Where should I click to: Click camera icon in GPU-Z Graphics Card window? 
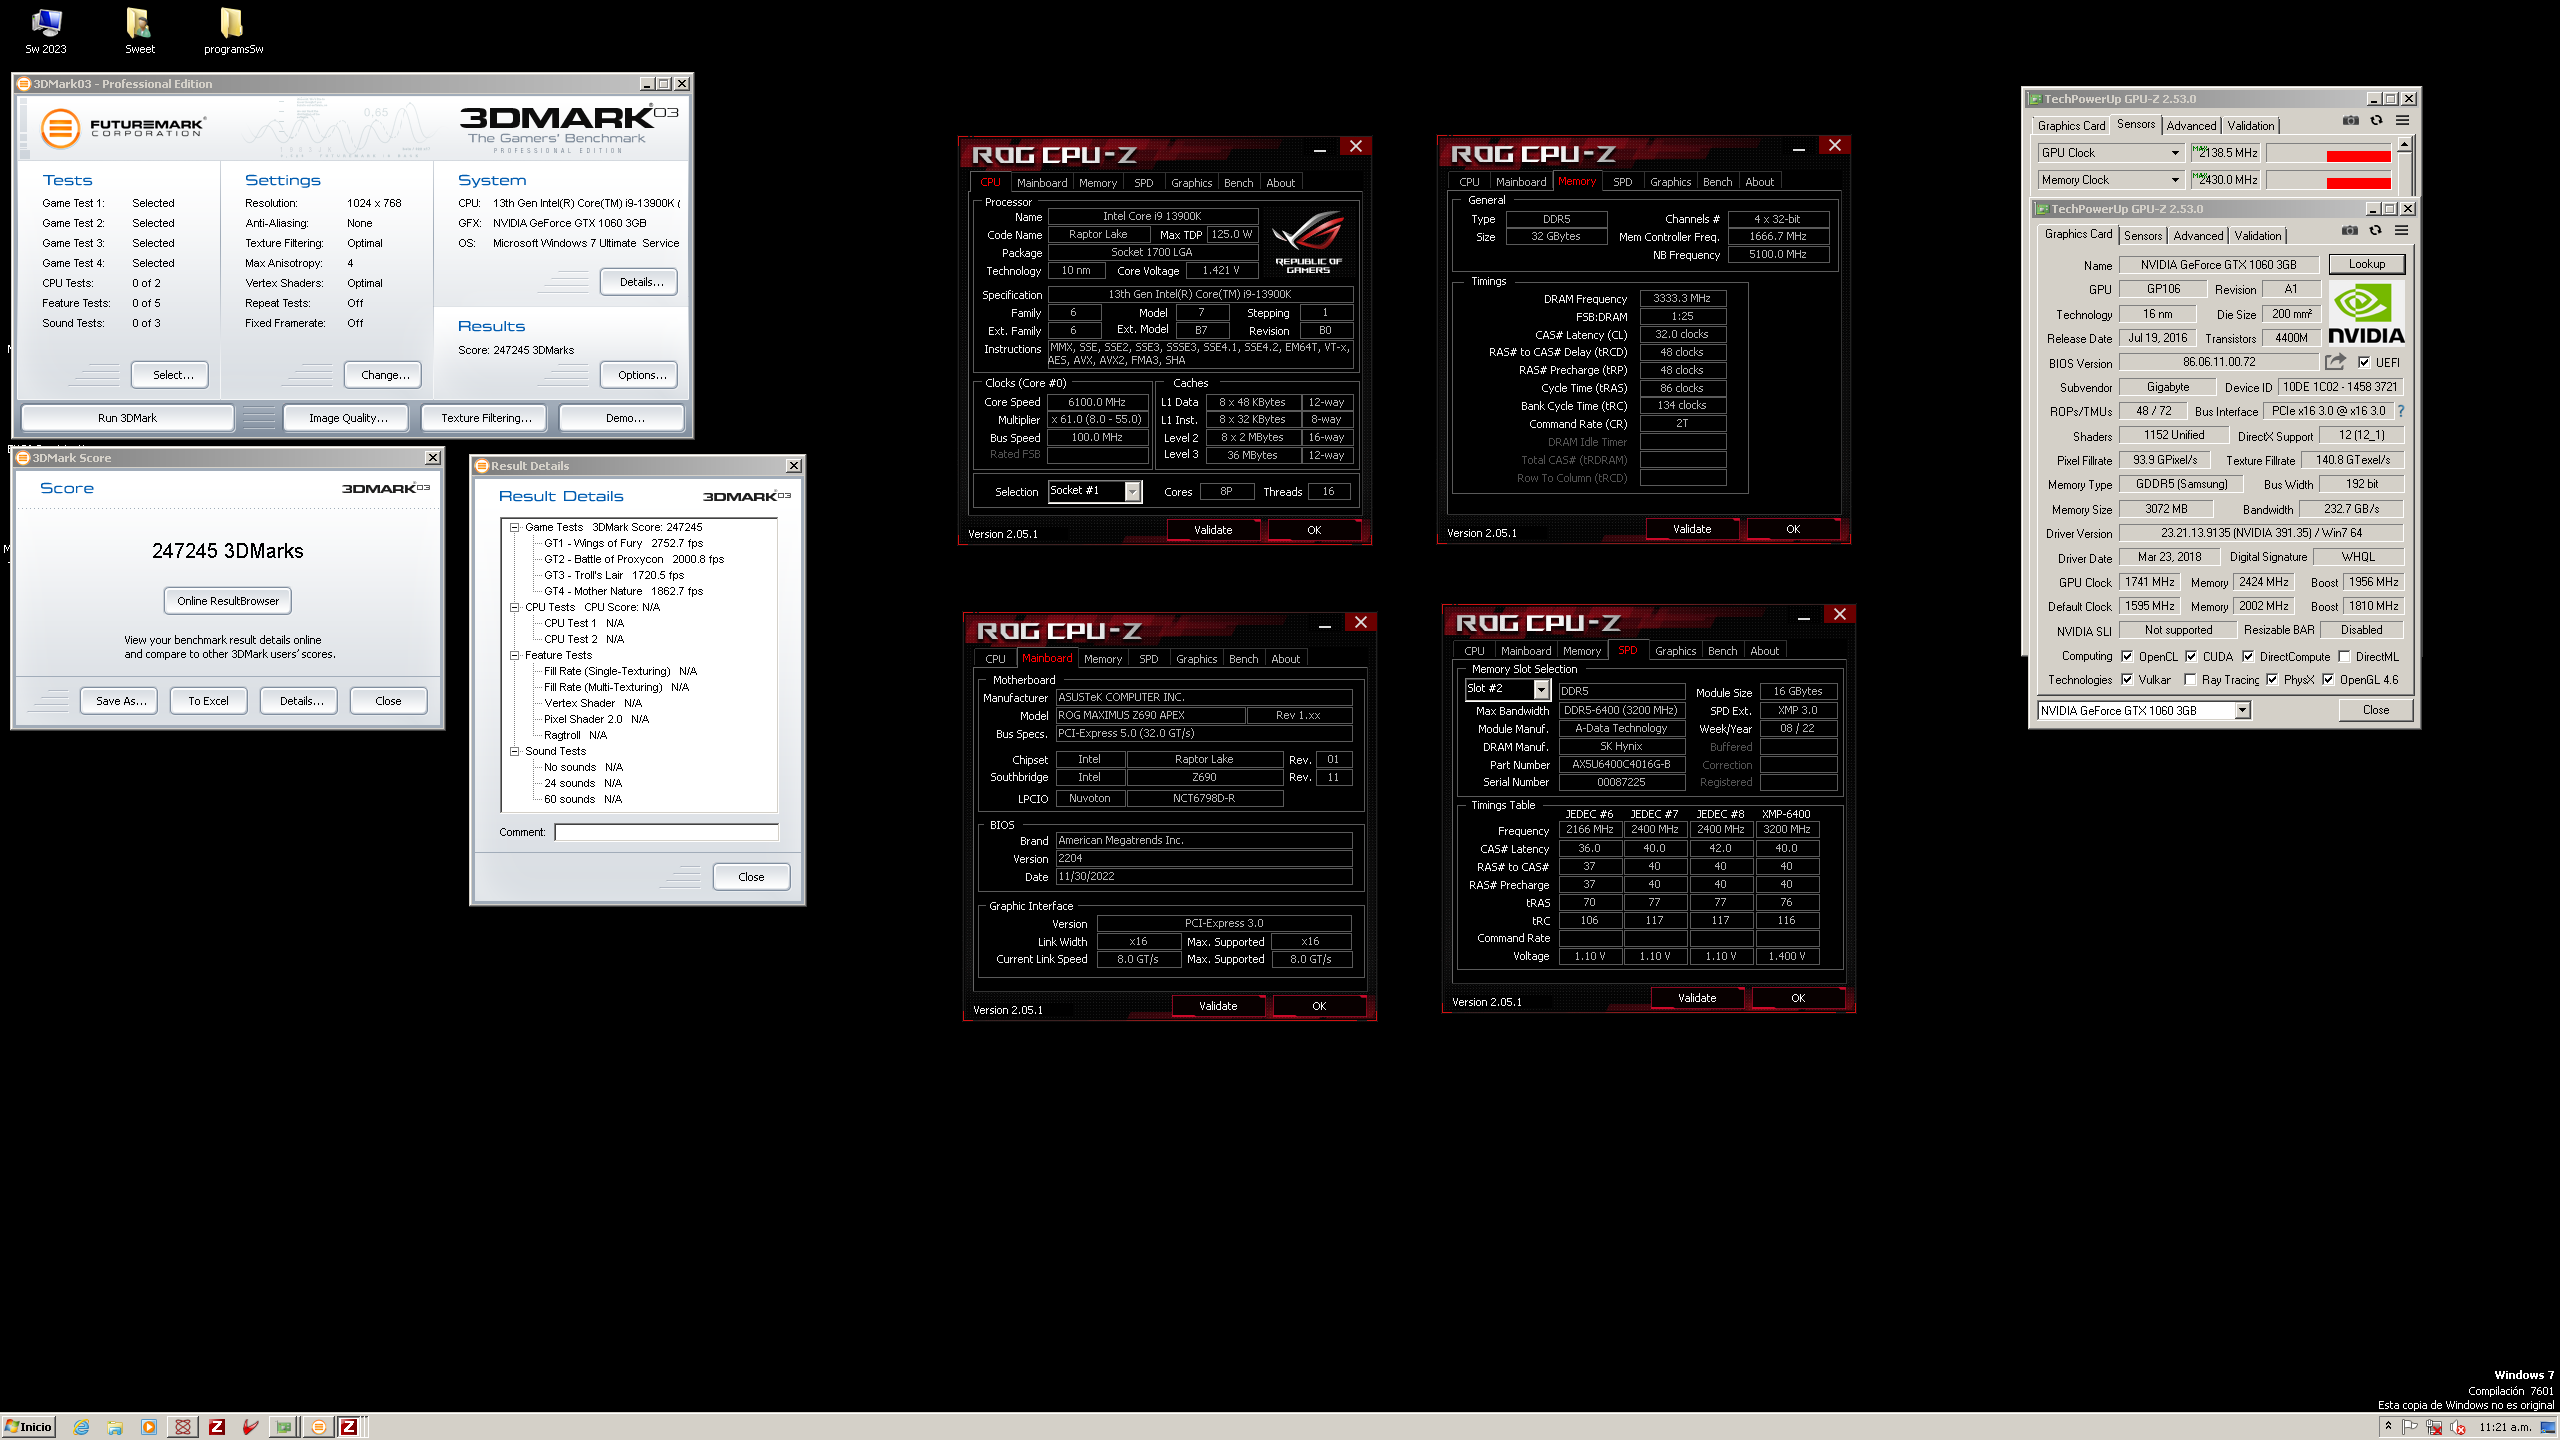tap(2350, 231)
